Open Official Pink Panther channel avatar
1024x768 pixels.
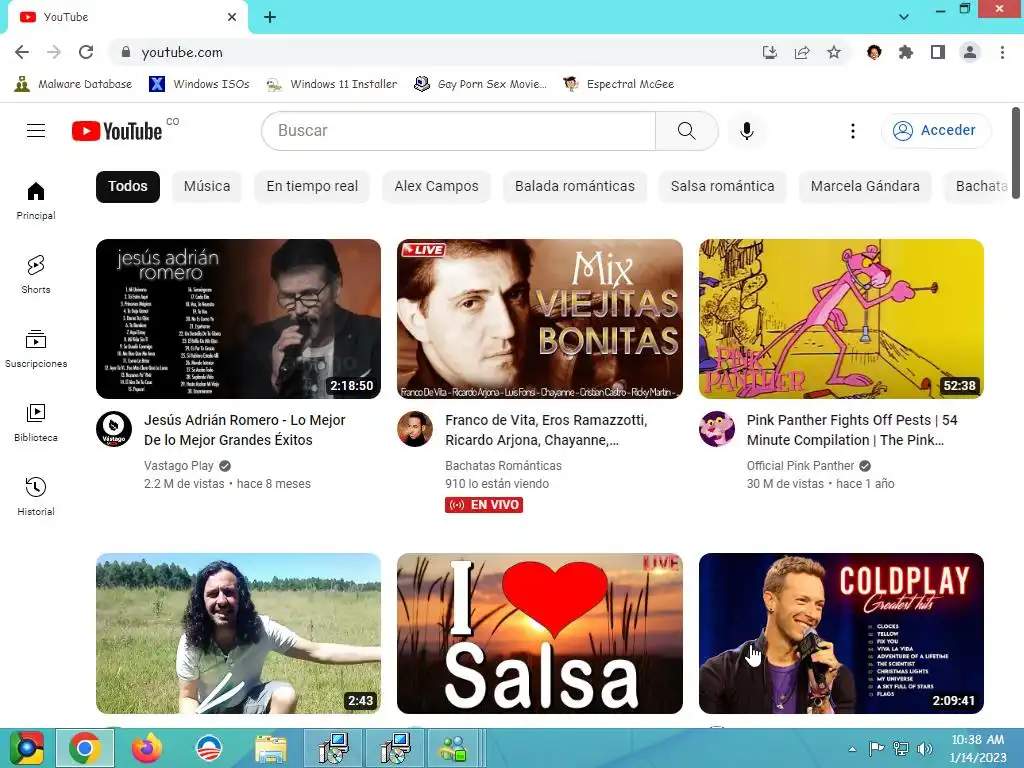click(716, 429)
